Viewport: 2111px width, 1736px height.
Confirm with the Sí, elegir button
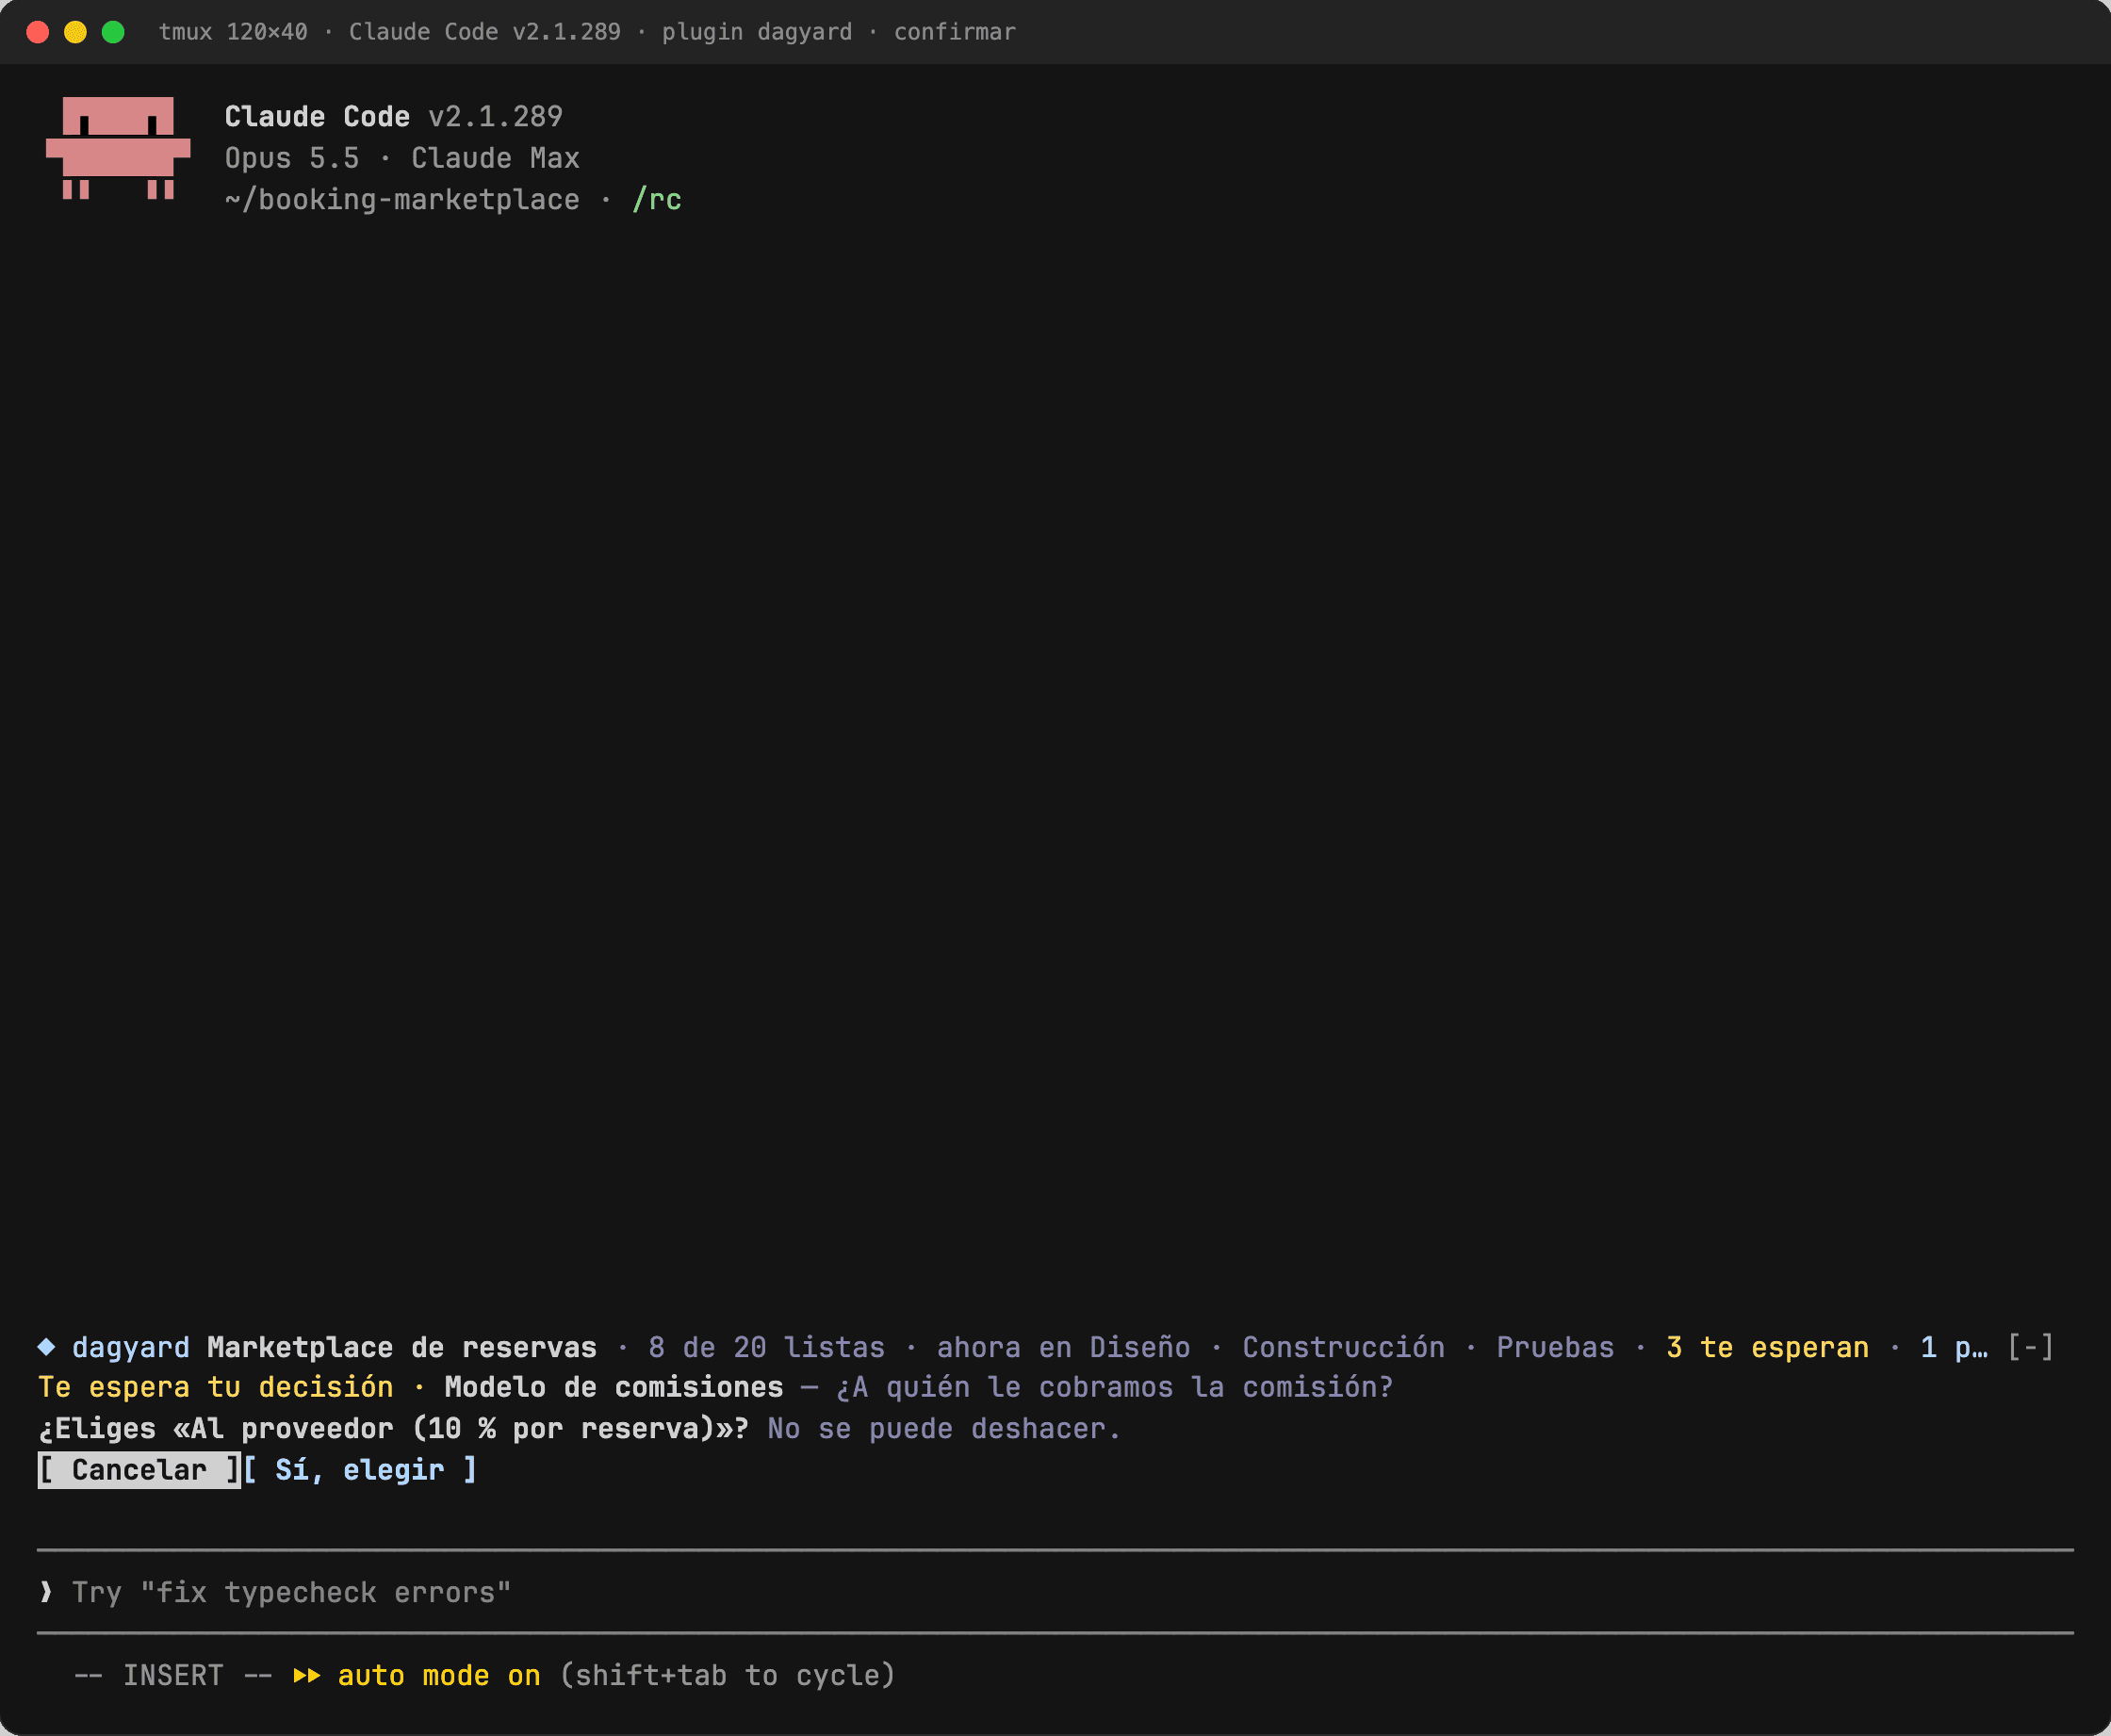tap(360, 1470)
